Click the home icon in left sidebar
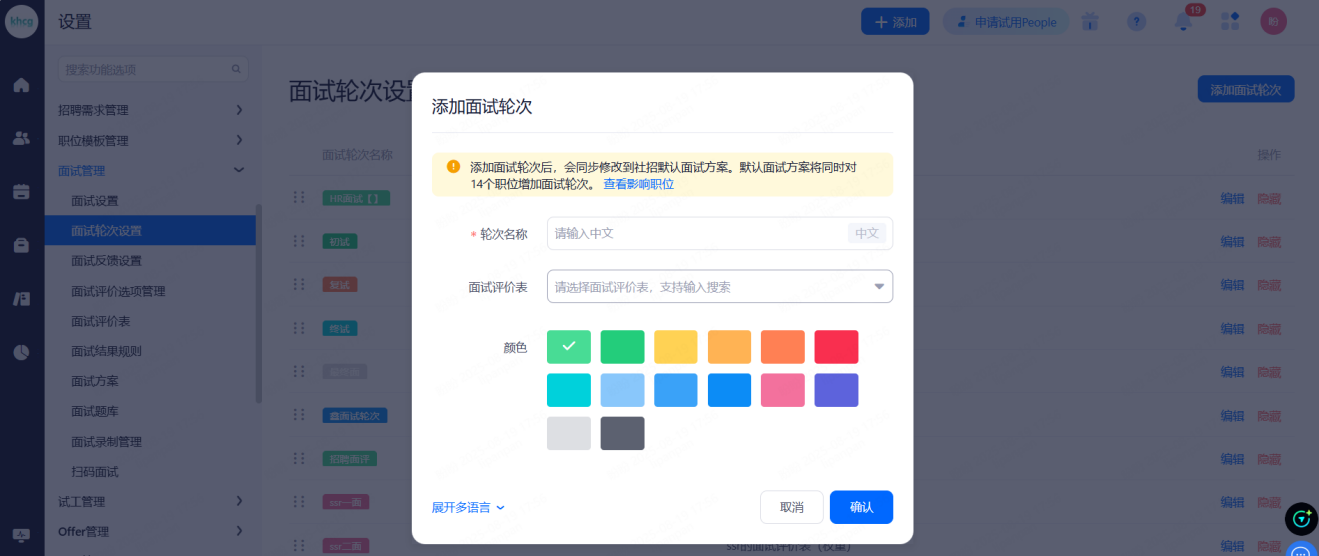The height and width of the screenshot is (556, 1319). tap(21, 85)
